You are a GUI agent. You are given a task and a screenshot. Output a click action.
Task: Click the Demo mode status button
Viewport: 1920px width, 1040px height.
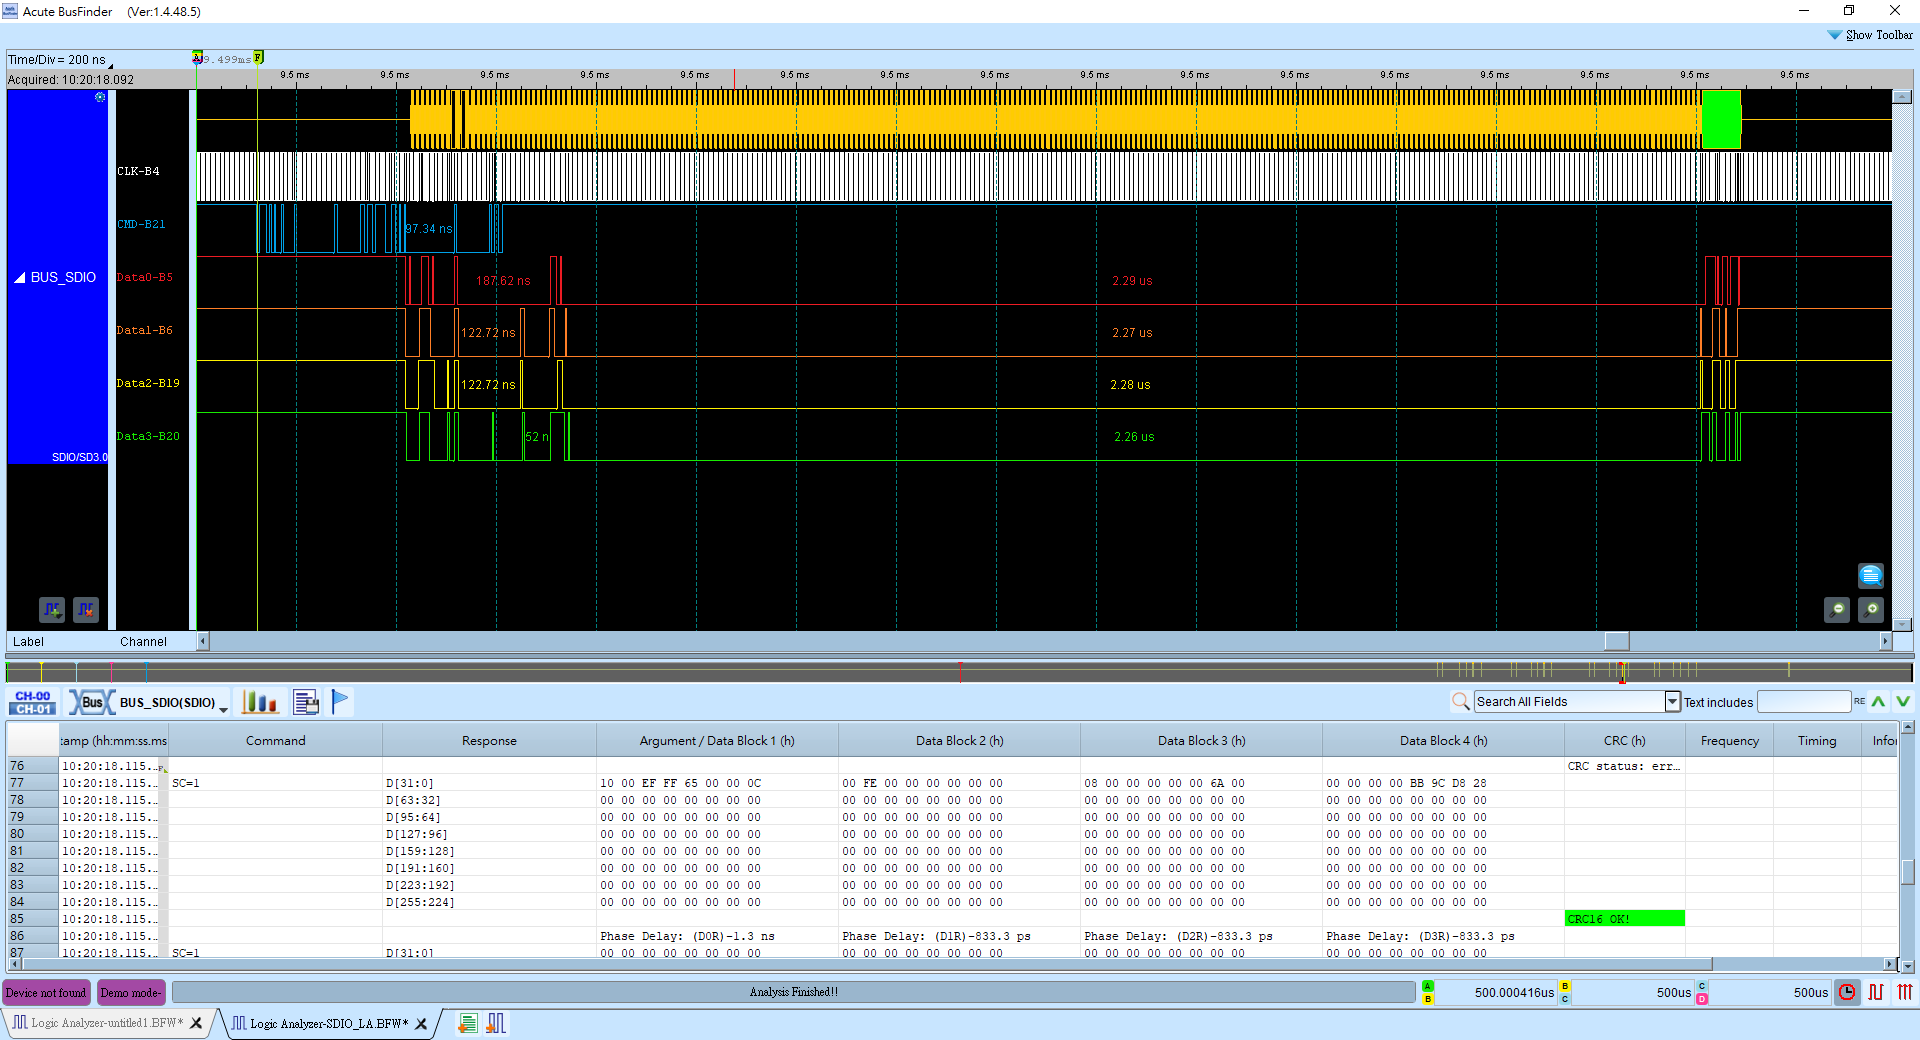[131, 993]
